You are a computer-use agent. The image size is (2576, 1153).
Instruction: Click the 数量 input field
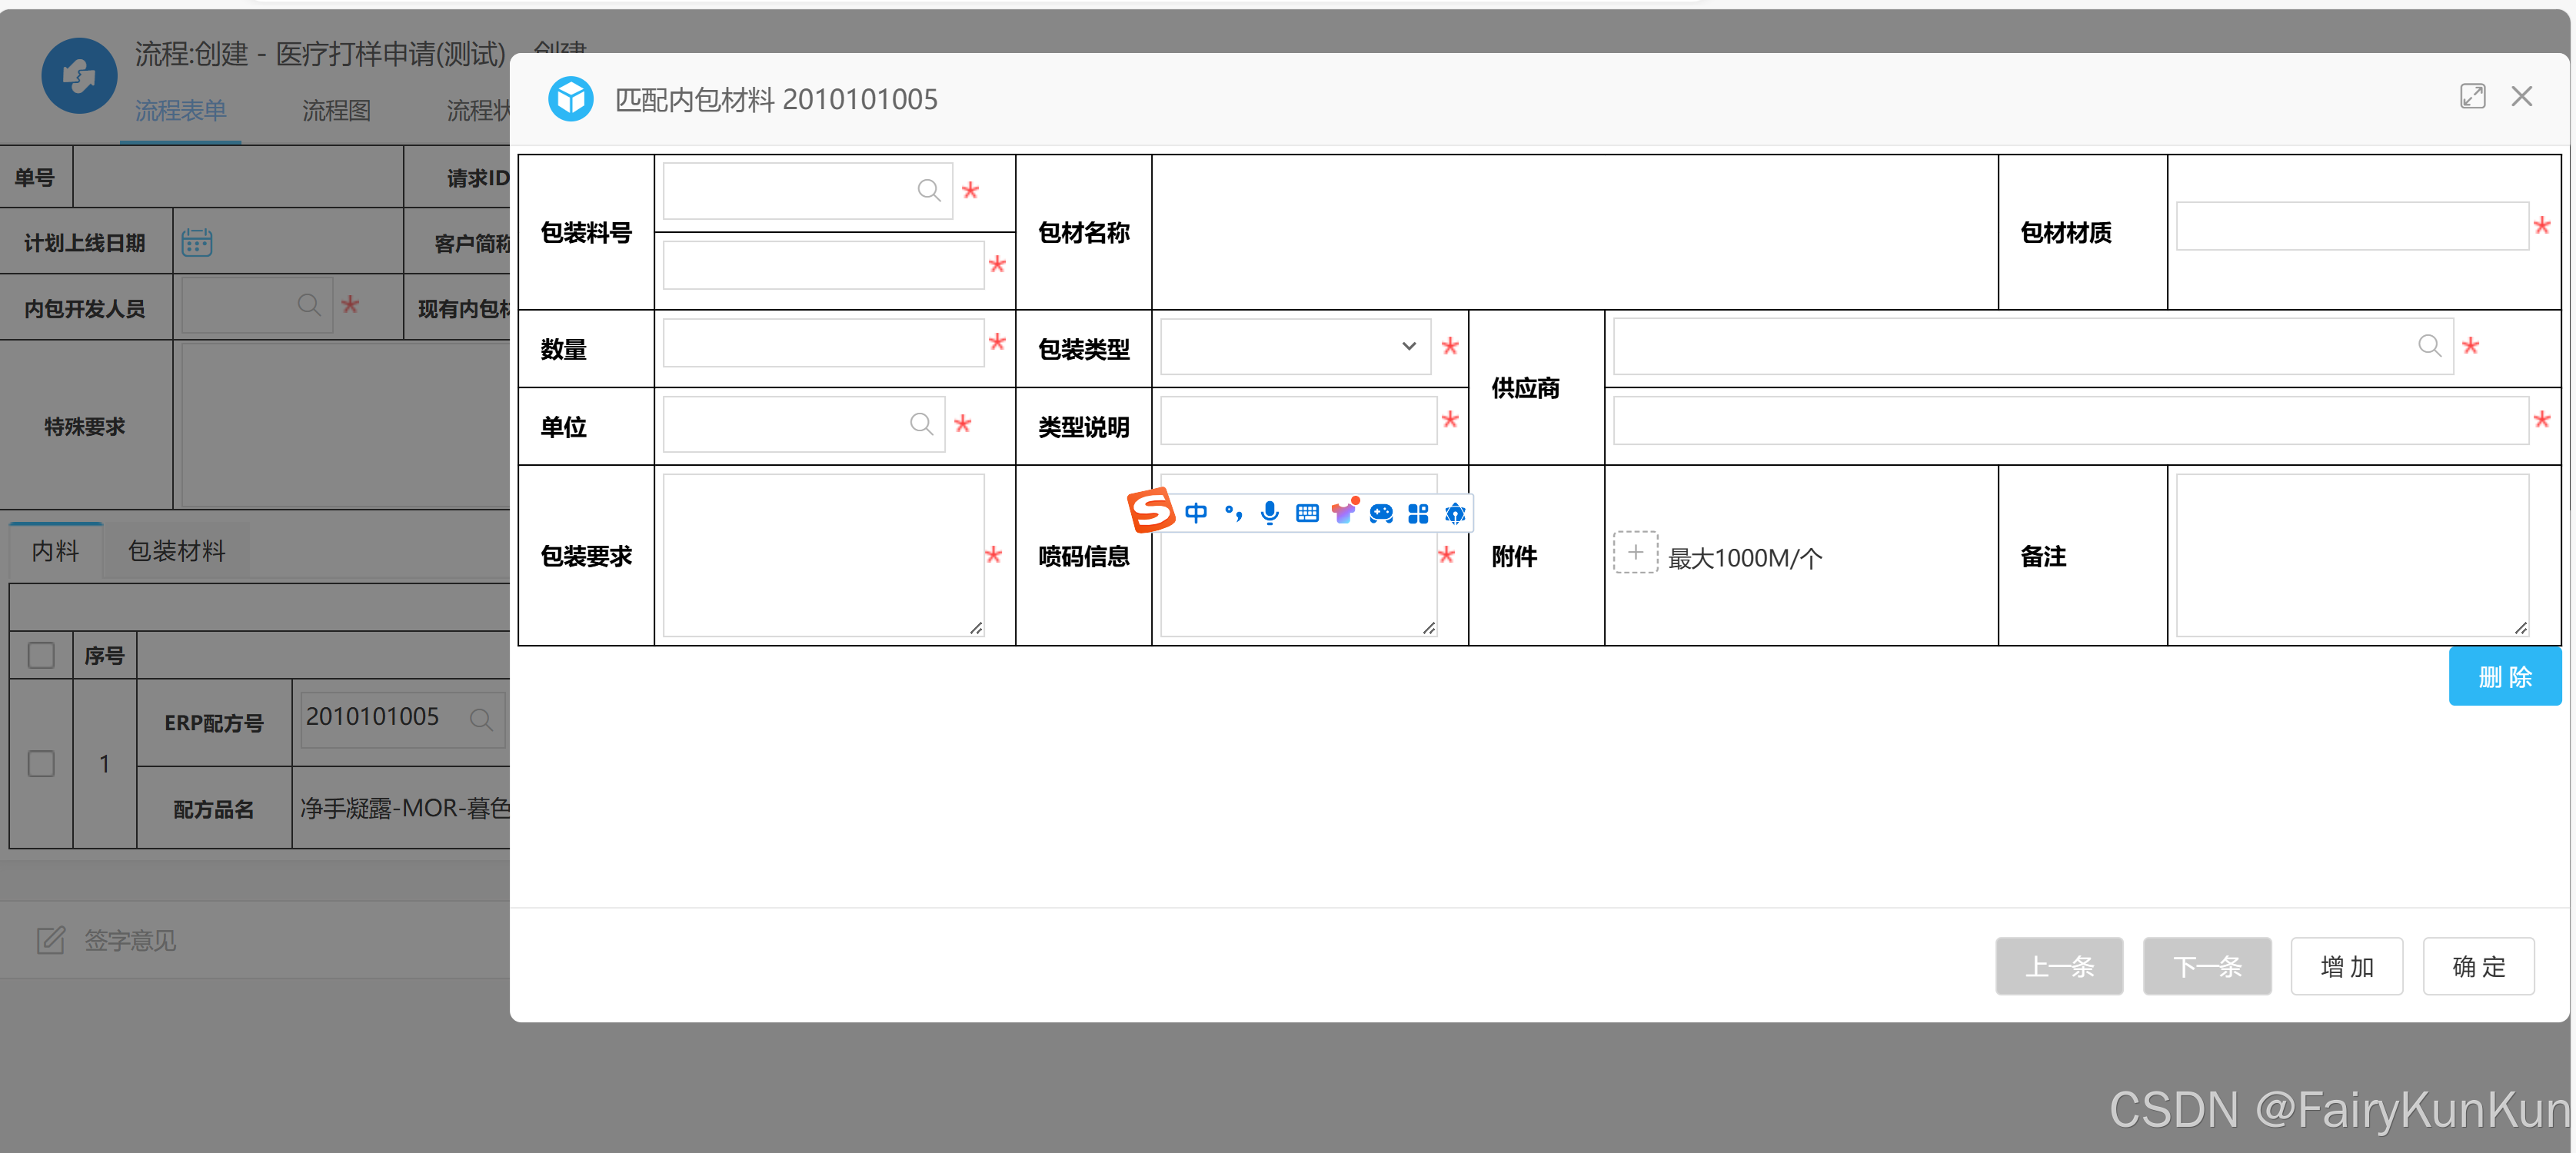(822, 343)
